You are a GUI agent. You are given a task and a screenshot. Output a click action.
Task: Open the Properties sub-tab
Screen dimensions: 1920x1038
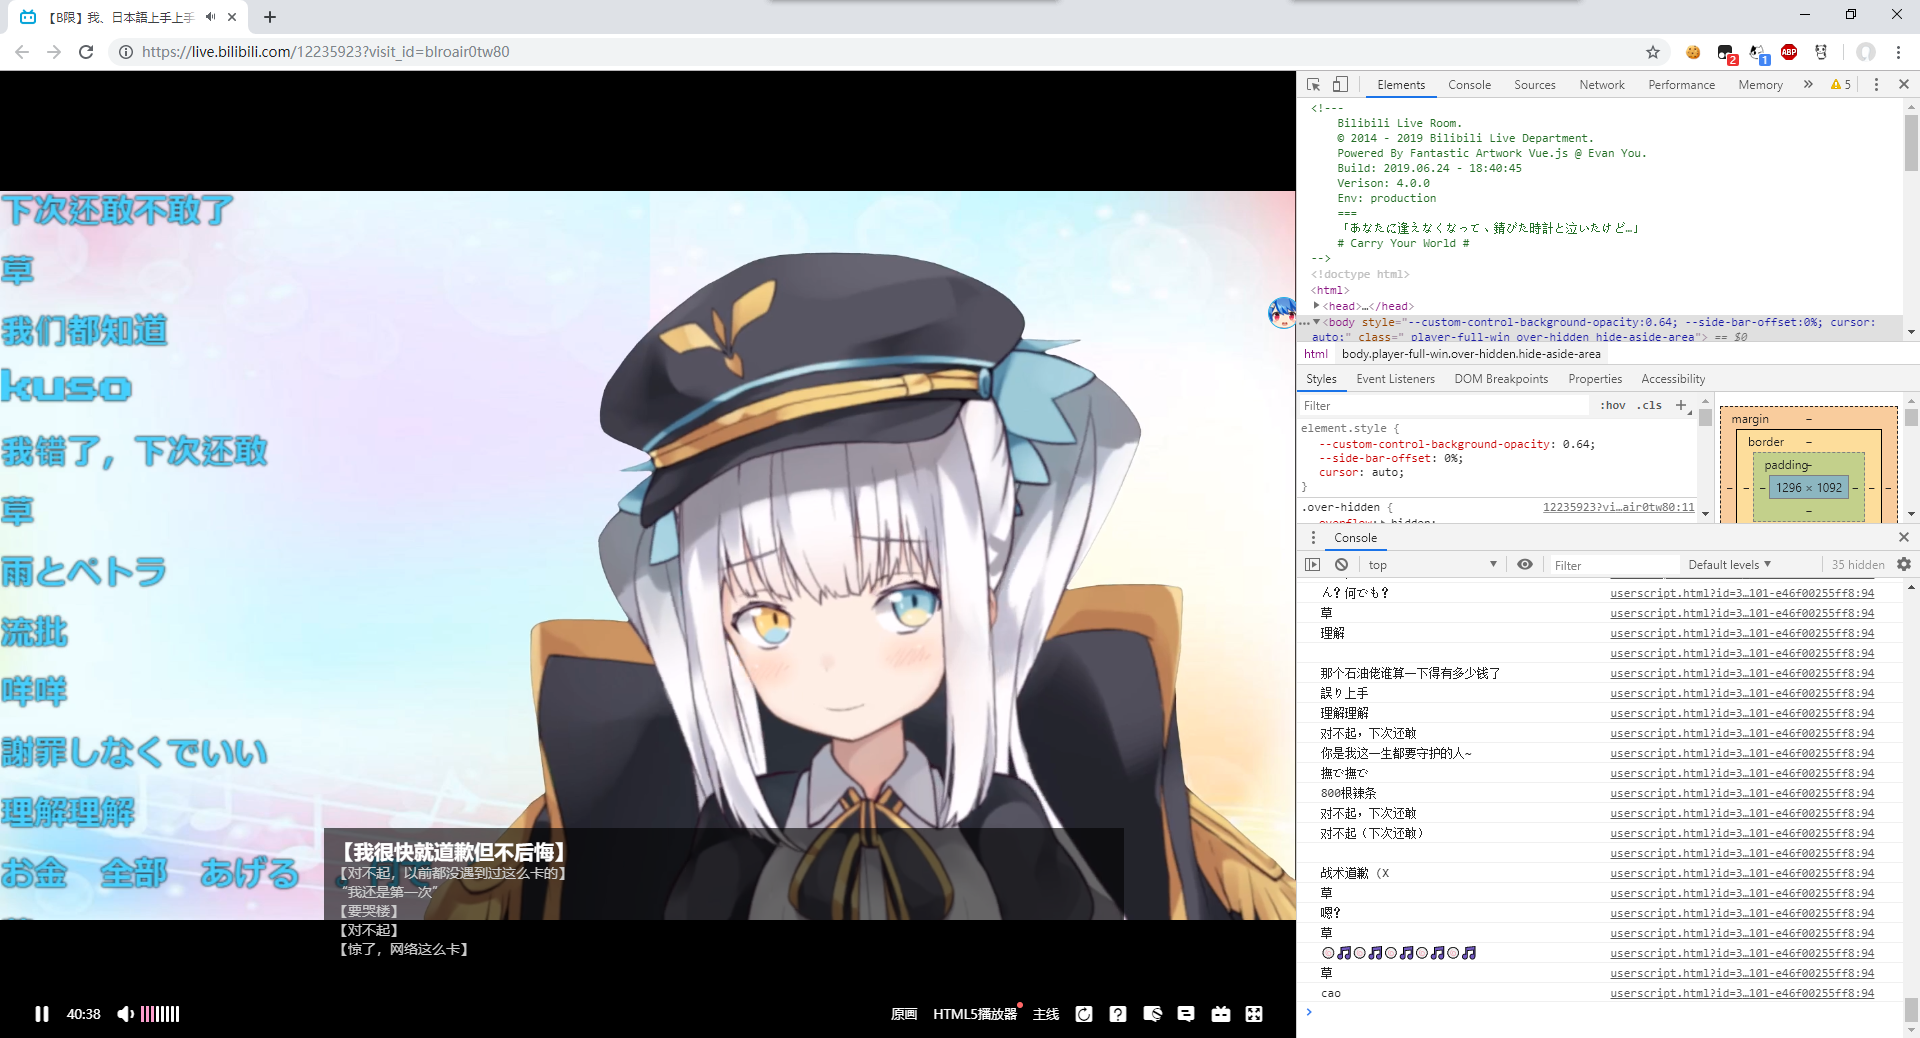tap(1595, 379)
